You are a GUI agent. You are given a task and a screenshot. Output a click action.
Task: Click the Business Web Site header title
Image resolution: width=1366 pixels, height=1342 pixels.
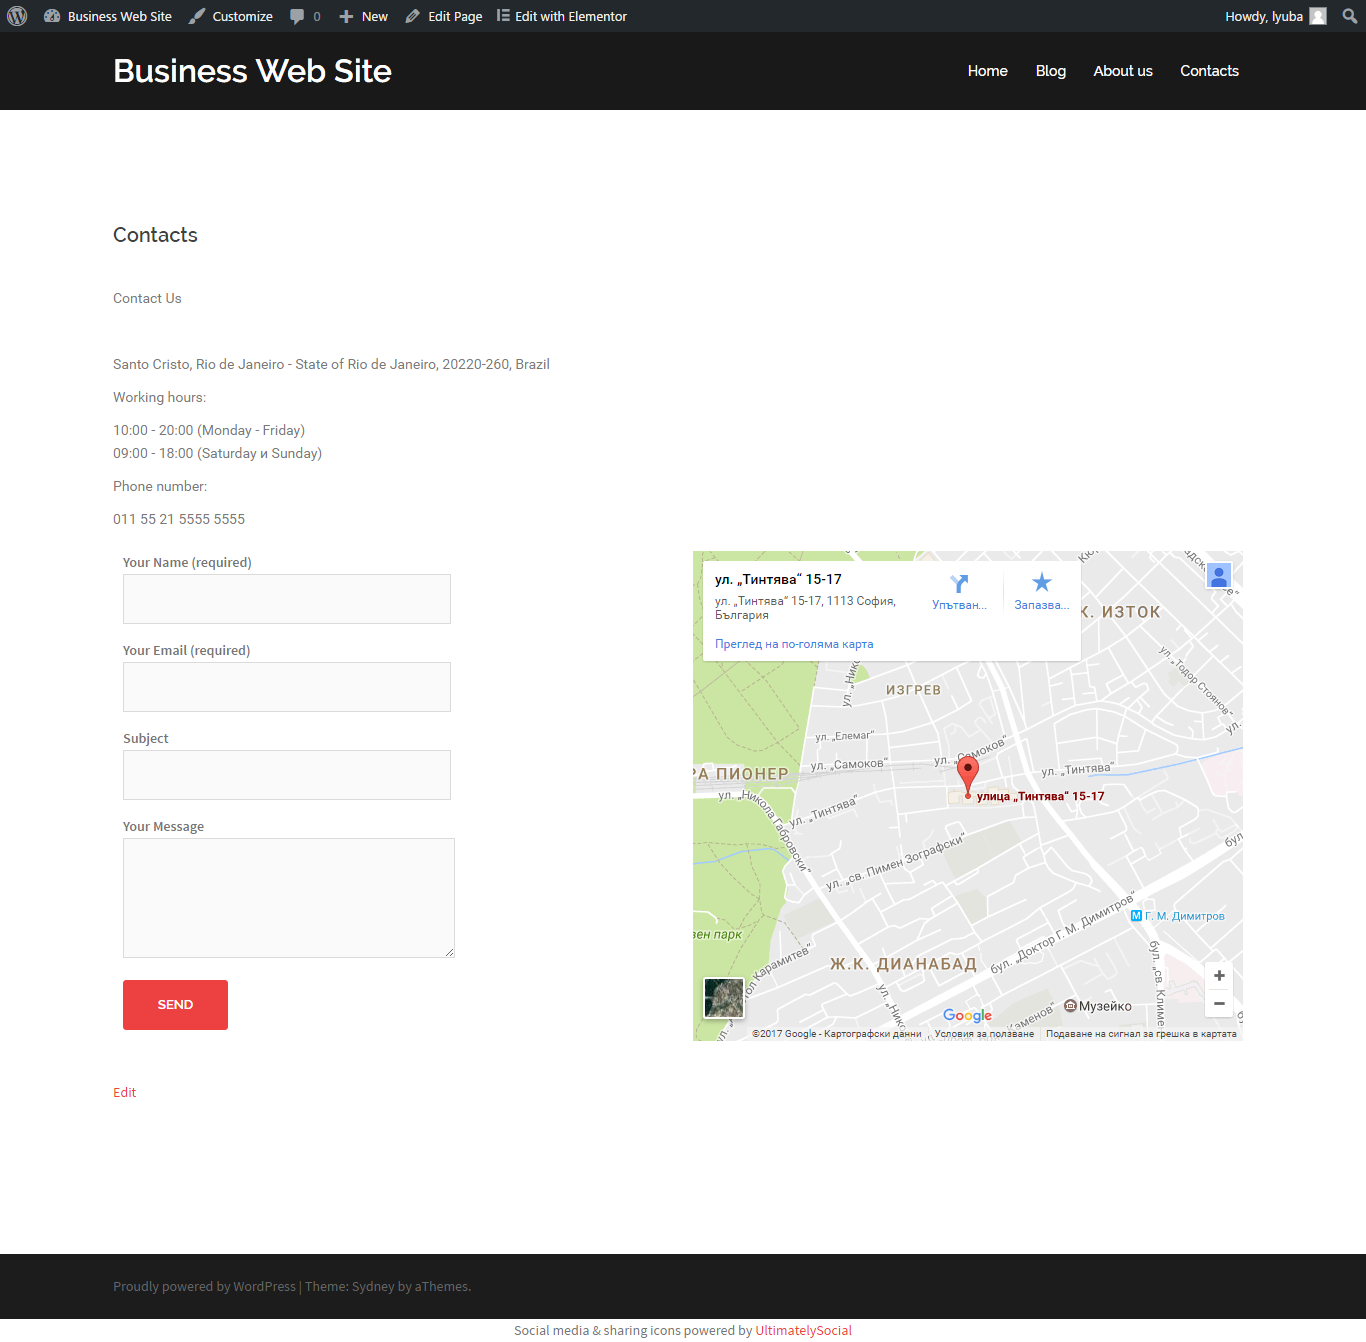coord(252,71)
